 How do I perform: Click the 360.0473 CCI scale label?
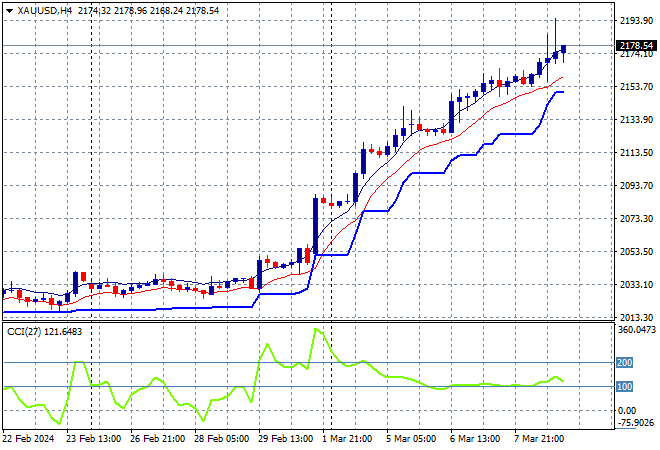click(637, 329)
